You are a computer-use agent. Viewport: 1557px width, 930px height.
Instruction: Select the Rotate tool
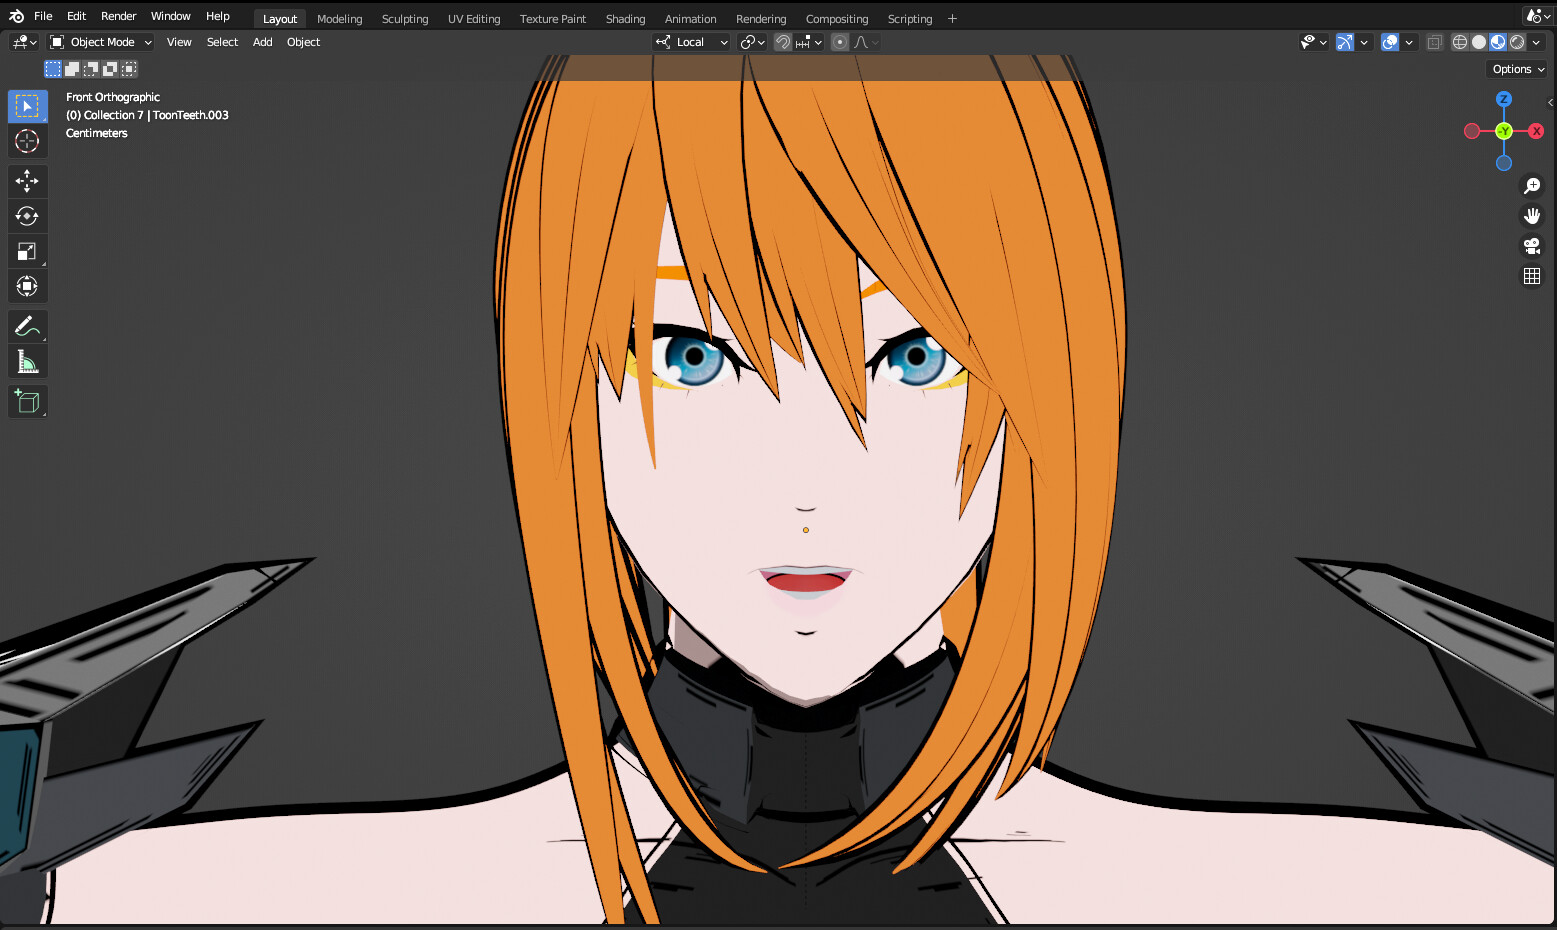(27, 216)
